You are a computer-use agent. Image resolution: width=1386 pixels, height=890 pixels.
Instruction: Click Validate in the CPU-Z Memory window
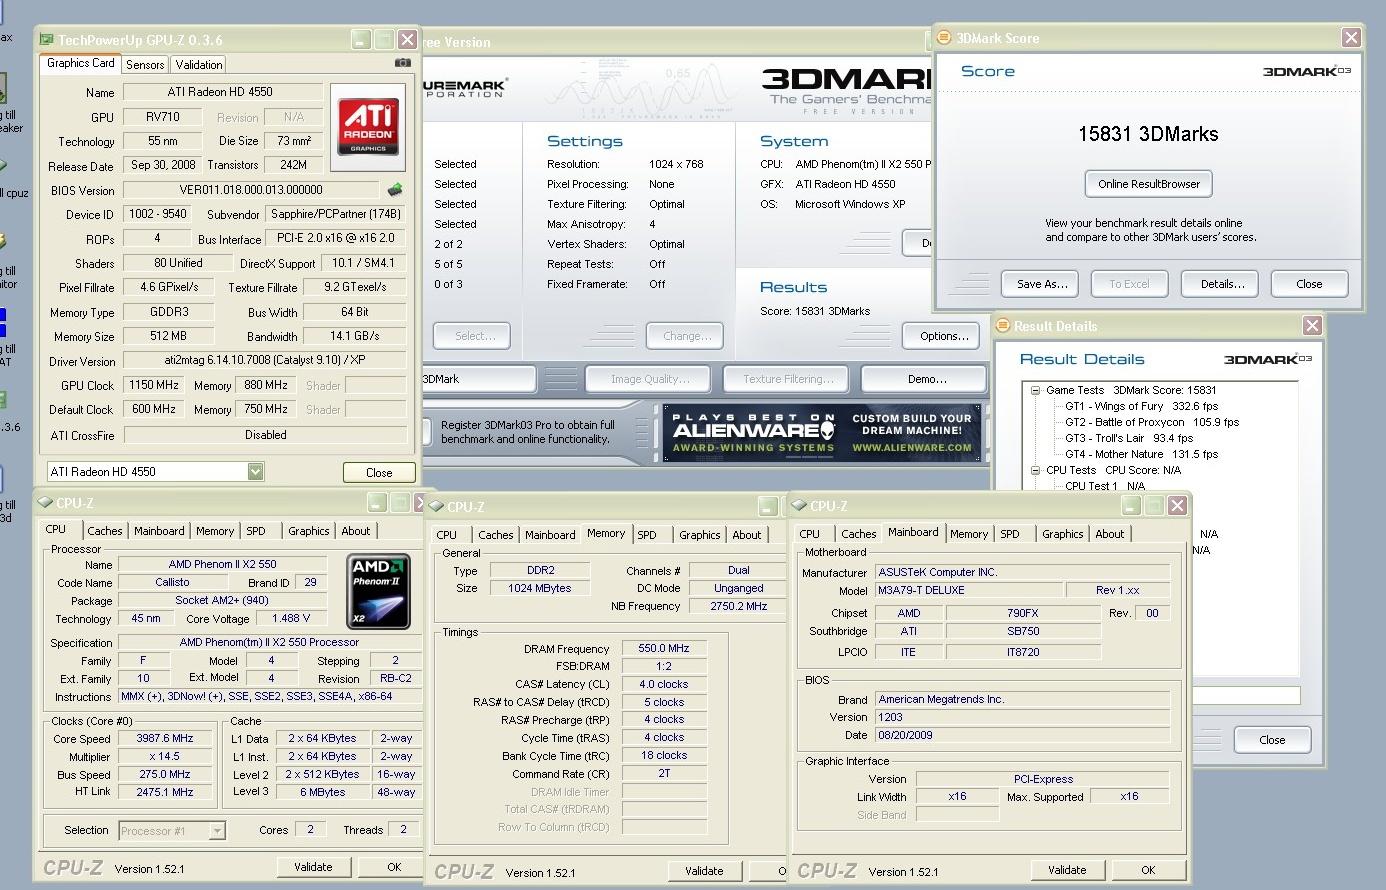pyautogui.click(x=704, y=871)
